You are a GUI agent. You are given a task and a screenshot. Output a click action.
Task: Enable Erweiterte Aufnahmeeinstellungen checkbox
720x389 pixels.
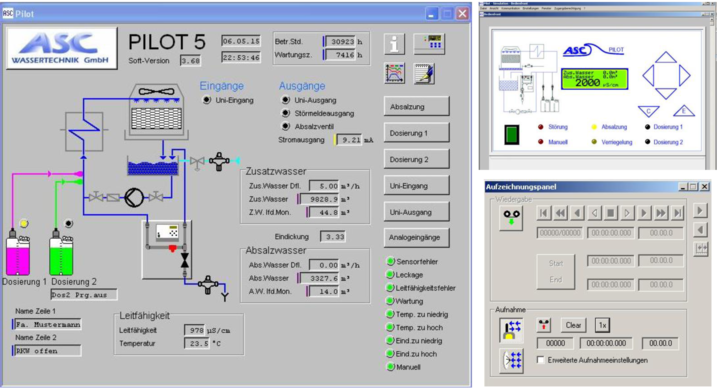click(540, 360)
